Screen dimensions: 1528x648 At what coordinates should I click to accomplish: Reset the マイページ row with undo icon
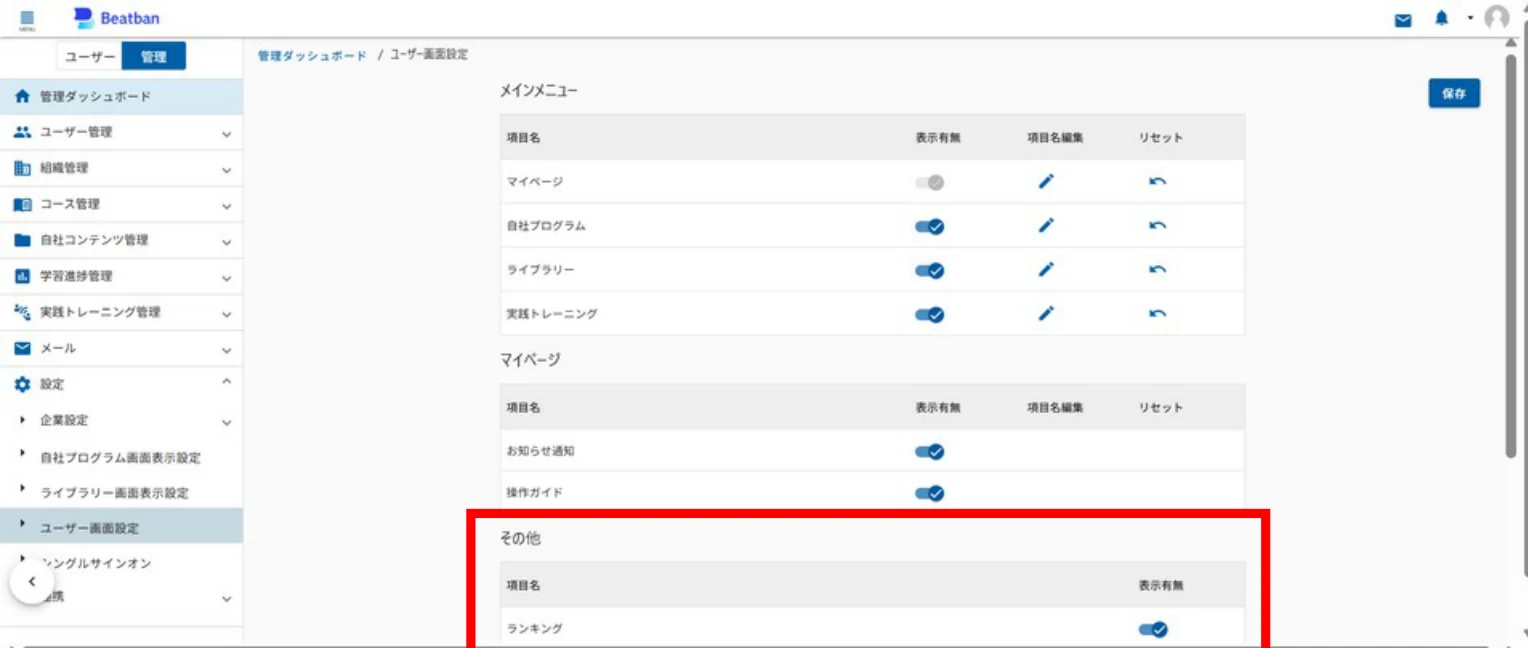1158,182
